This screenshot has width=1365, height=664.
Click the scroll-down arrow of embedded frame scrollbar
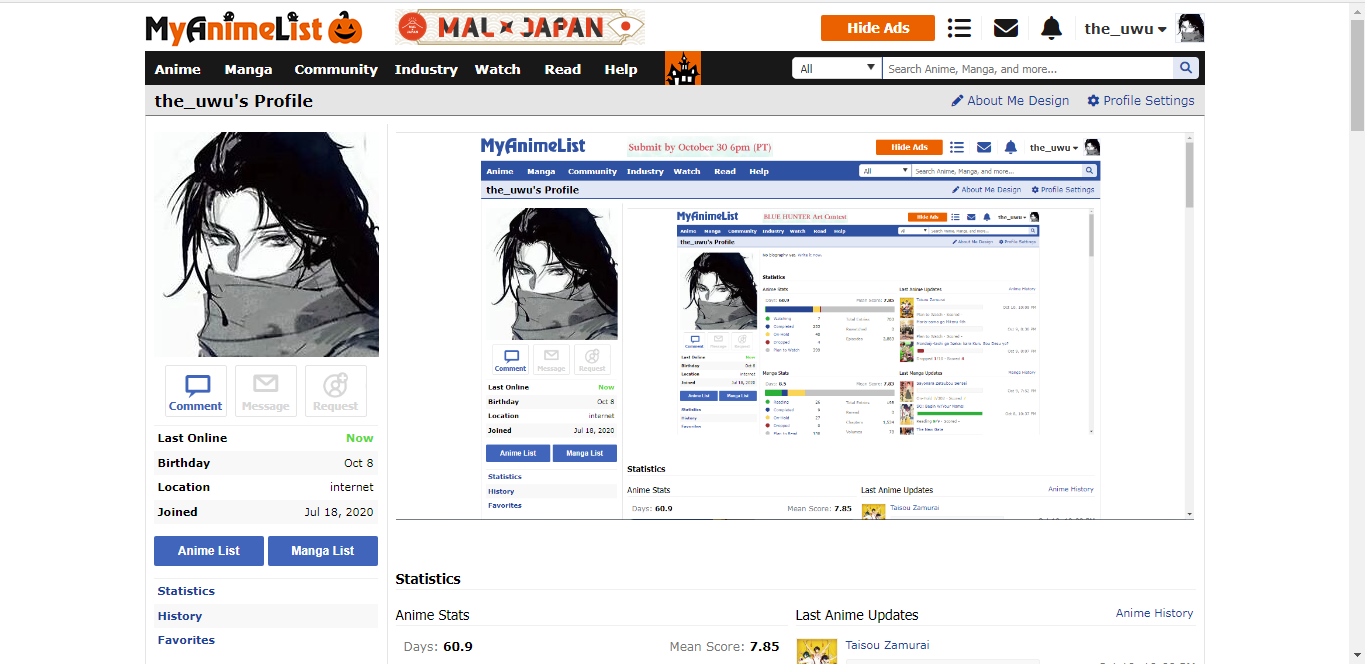click(1189, 514)
